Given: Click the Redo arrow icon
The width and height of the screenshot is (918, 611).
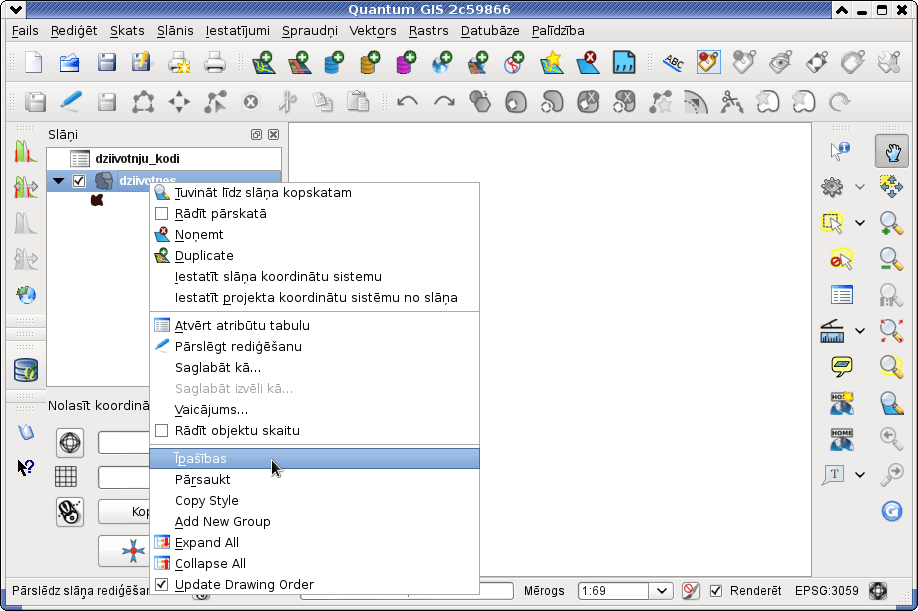Looking at the screenshot, I should click(444, 102).
